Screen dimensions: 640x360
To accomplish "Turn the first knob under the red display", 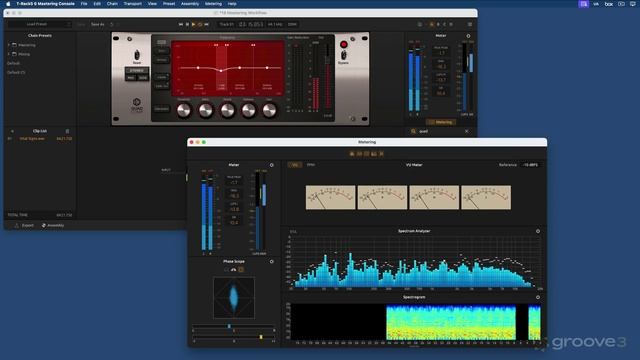I will (x=184, y=110).
